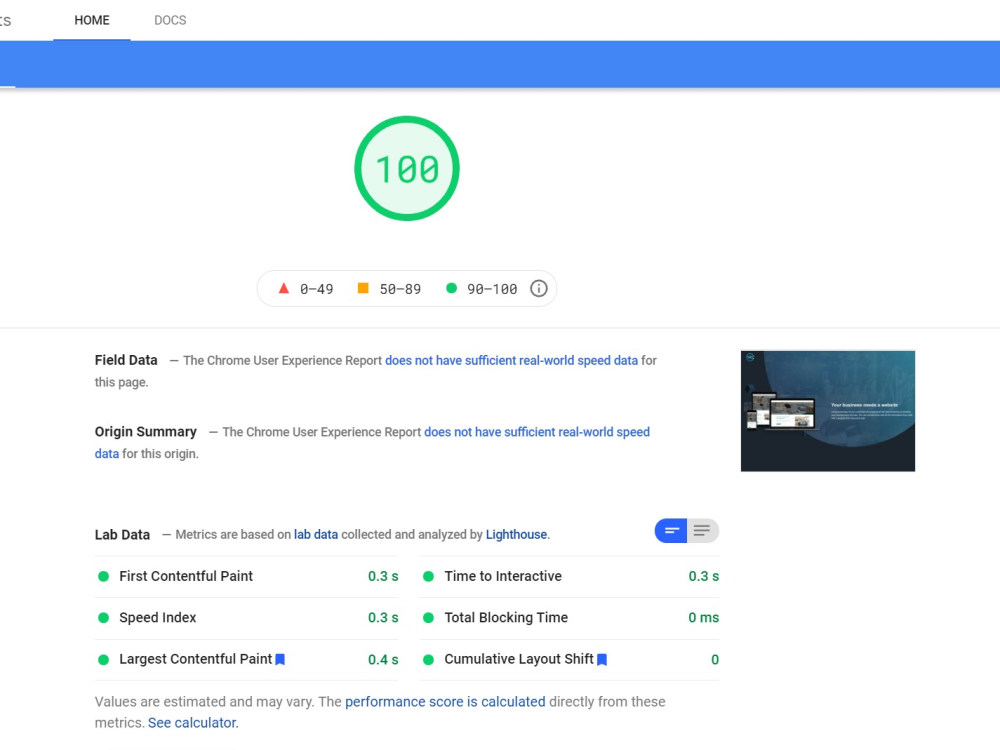The width and height of the screenshot is (1000, 750).
Task: Click the 0–49 score range label
Action: 317,289
